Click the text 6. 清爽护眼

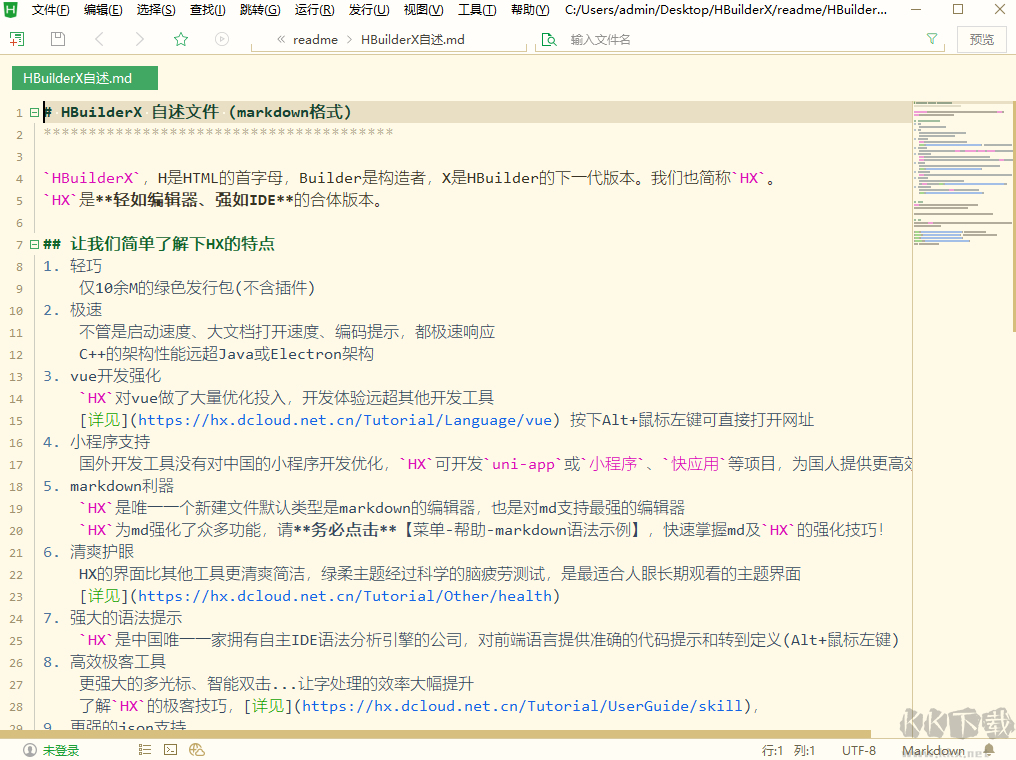pyautogui.click(x=89, y=553)
